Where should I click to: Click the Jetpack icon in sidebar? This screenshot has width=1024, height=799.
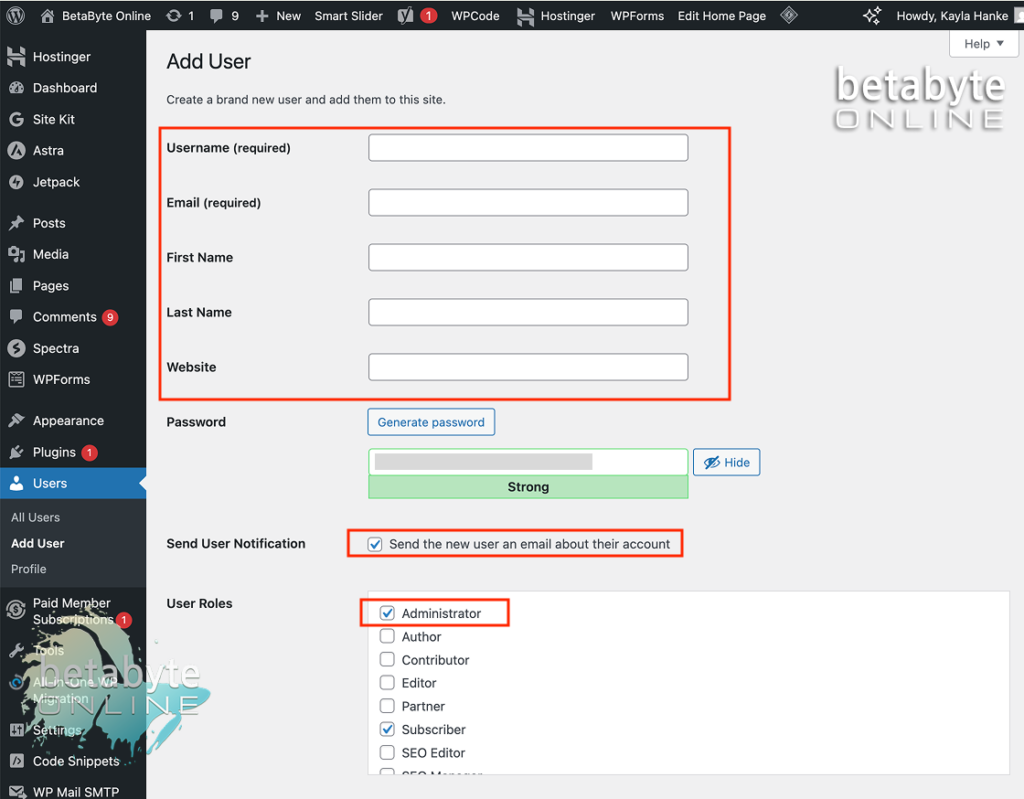click(x=16, y=182)
